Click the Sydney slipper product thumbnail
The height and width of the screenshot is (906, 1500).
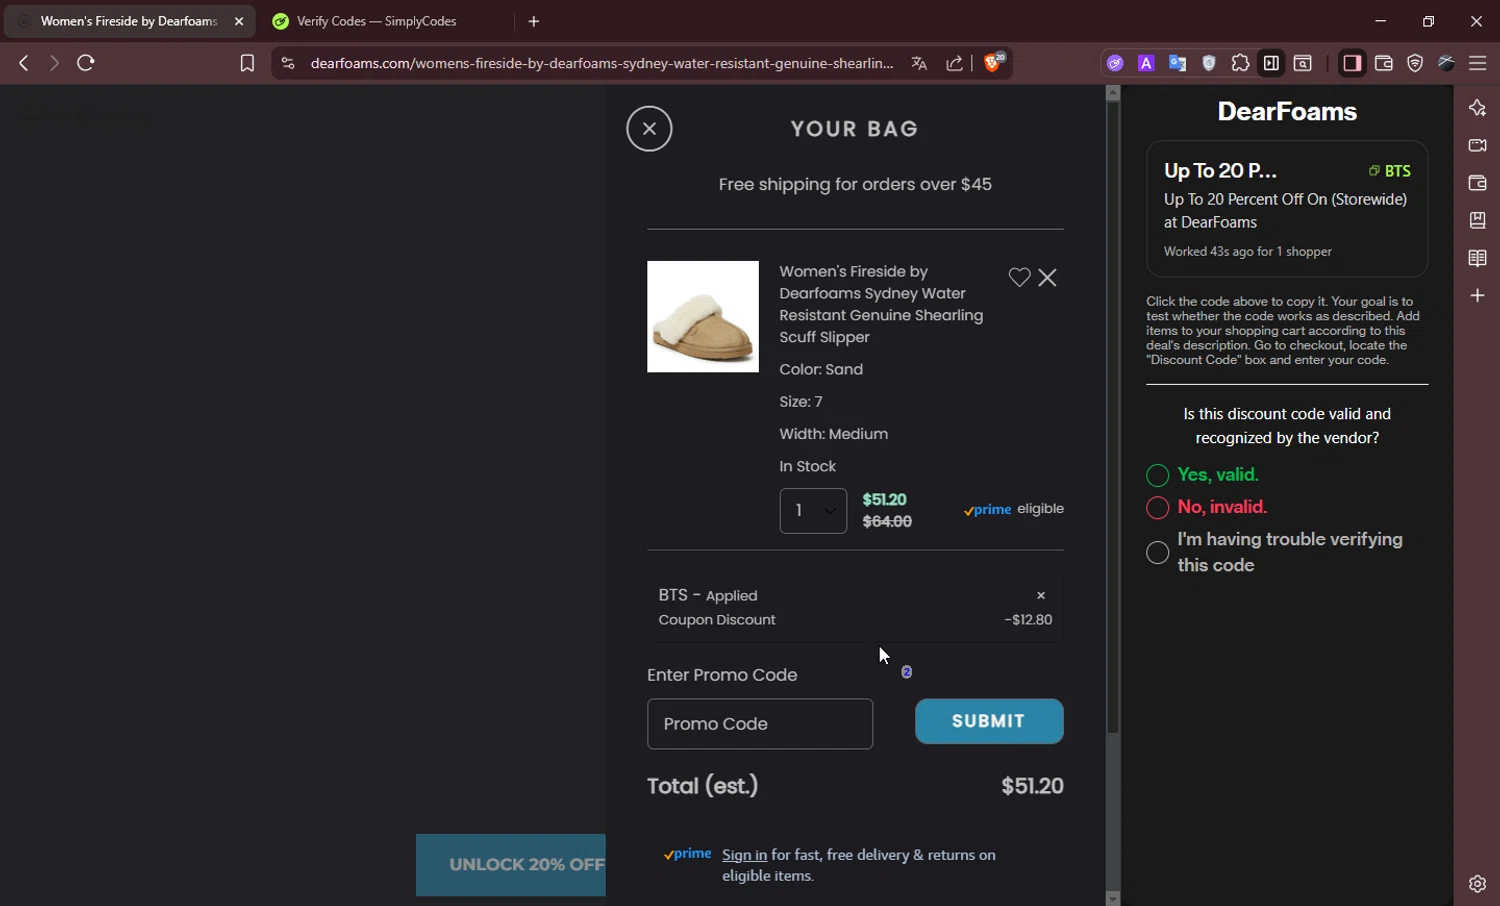coord(703,317)
